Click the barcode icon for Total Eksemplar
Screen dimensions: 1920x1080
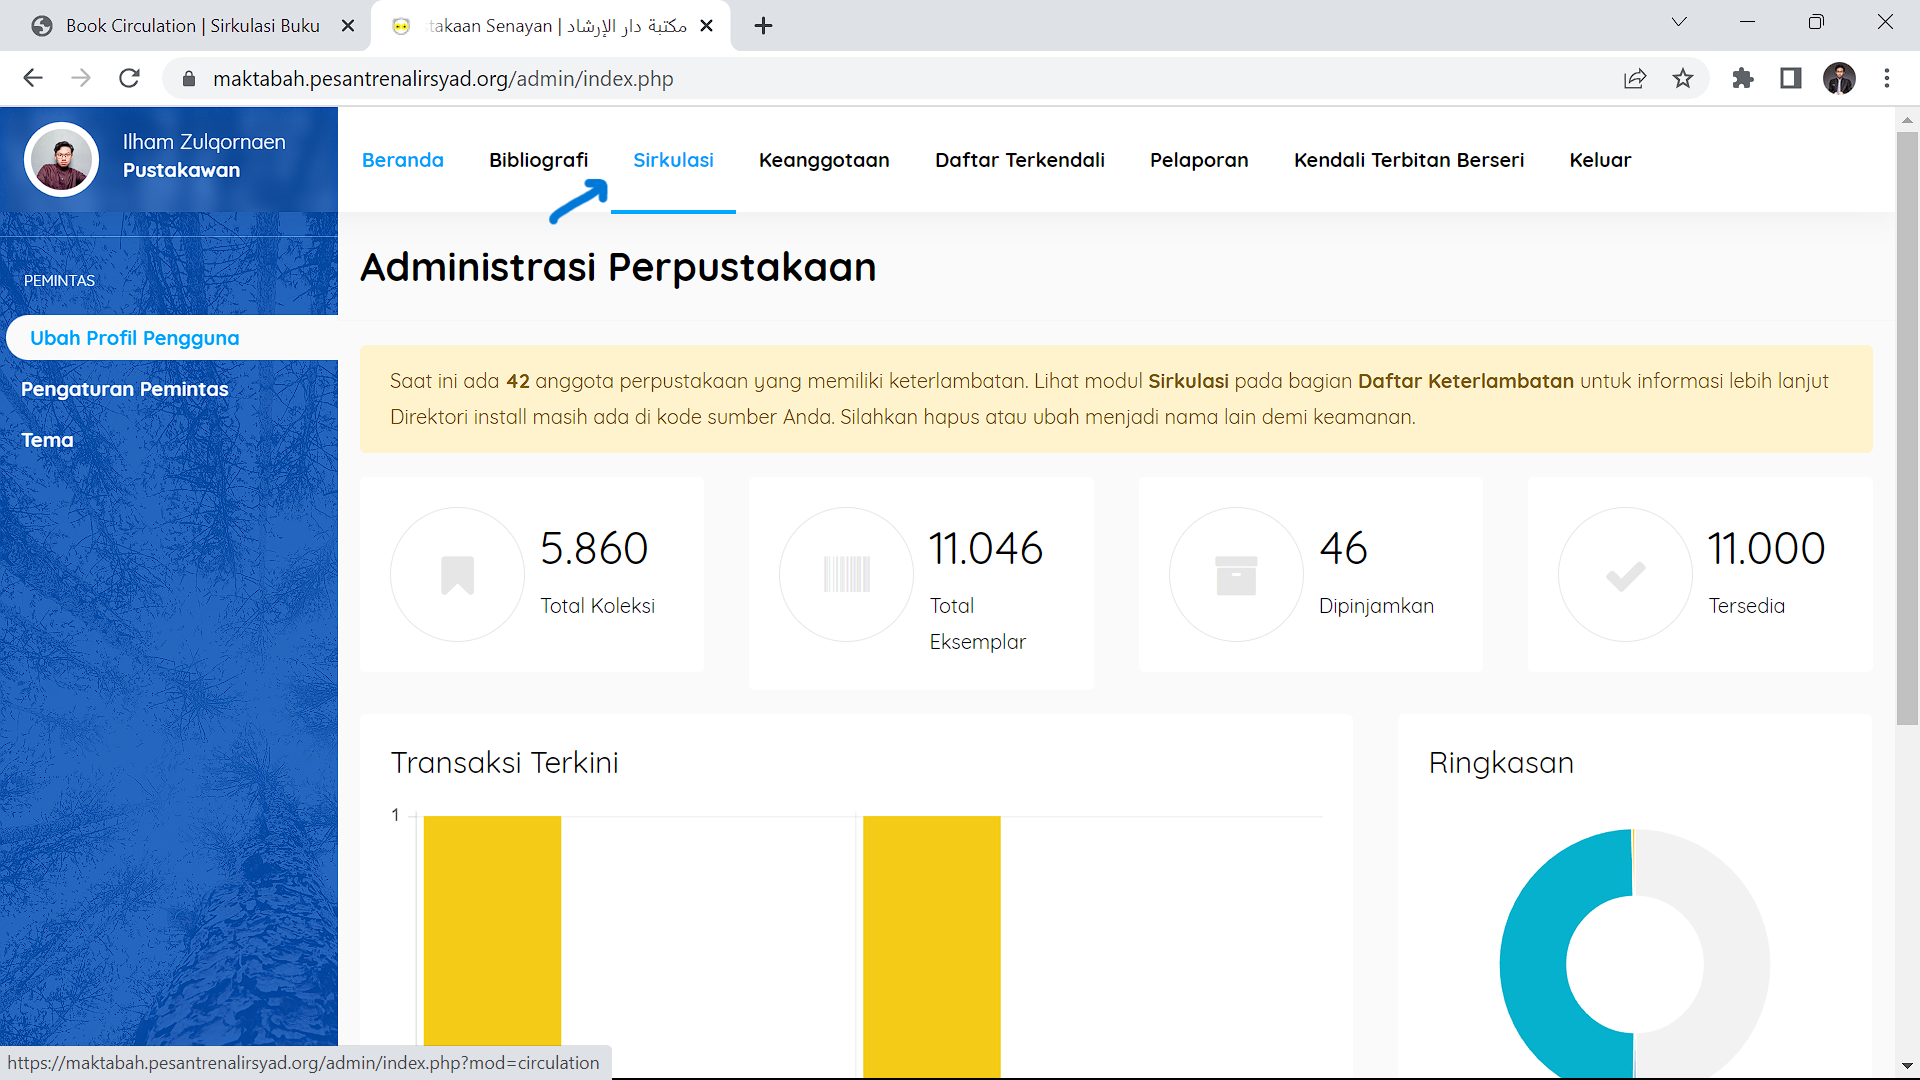pos(847,575)
